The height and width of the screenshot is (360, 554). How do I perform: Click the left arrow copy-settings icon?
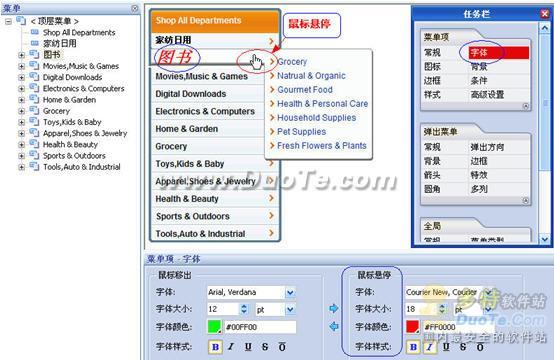pos(334,326)
